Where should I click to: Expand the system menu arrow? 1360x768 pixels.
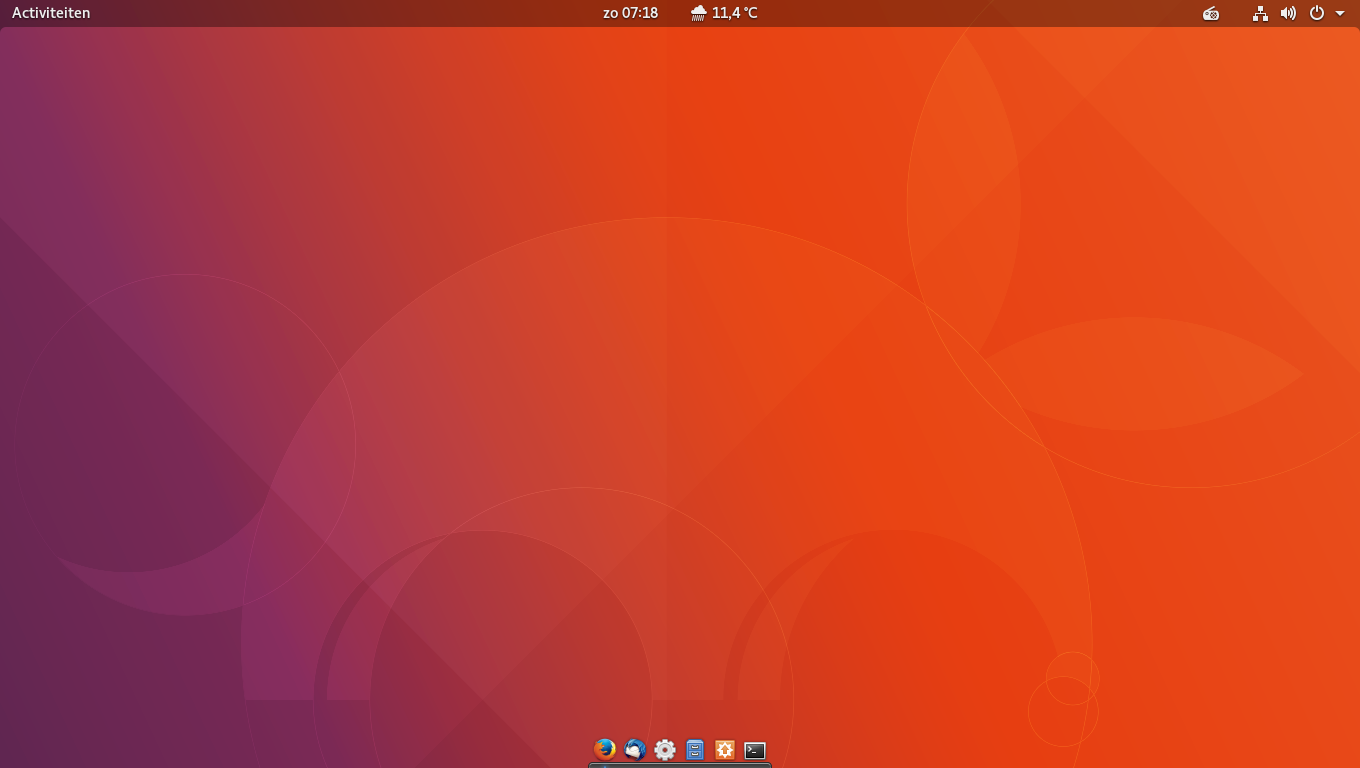pos(1340,13)
